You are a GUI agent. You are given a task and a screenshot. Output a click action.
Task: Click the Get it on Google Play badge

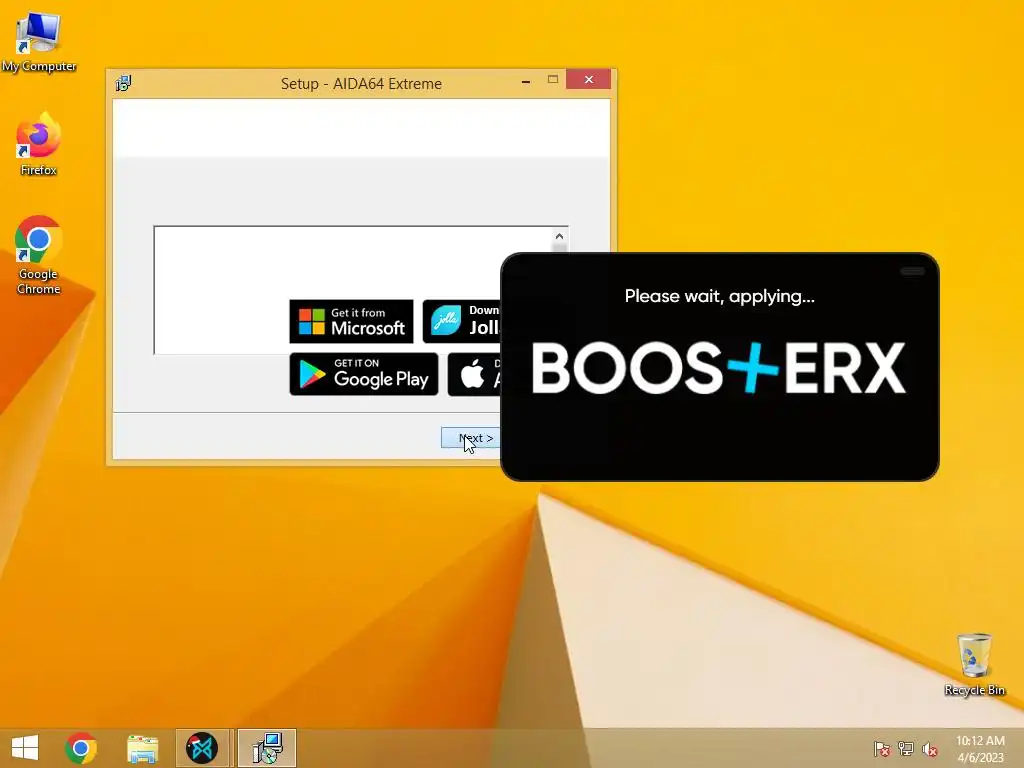364,374
